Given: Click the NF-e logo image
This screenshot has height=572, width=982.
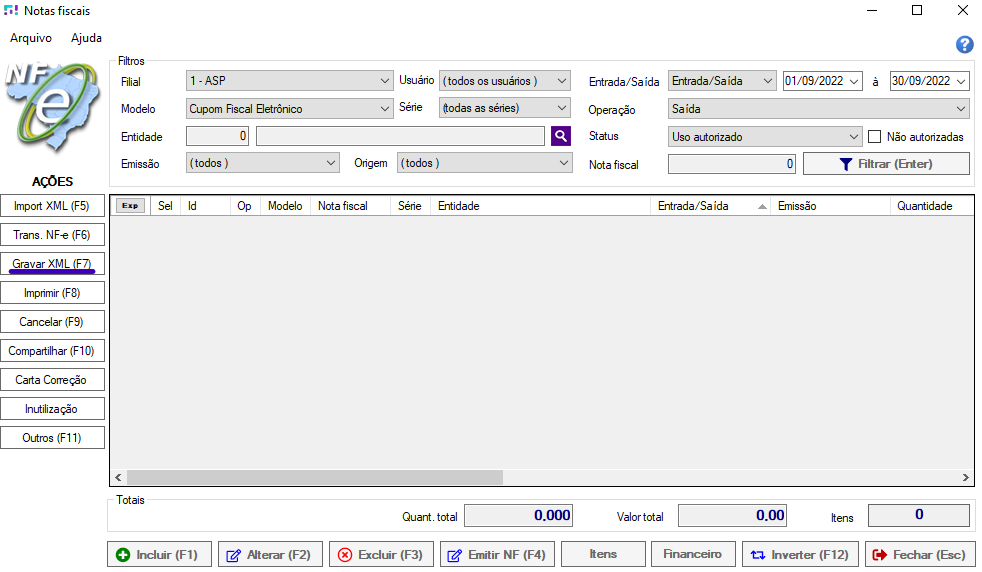Looking at the screenshot, I should tap(50, 115).
